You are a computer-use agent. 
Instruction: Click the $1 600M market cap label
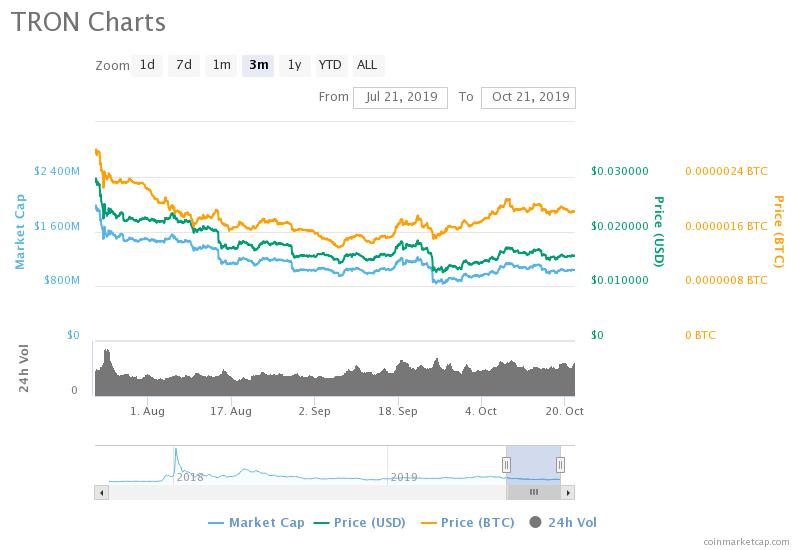click(x=57, y=226)
